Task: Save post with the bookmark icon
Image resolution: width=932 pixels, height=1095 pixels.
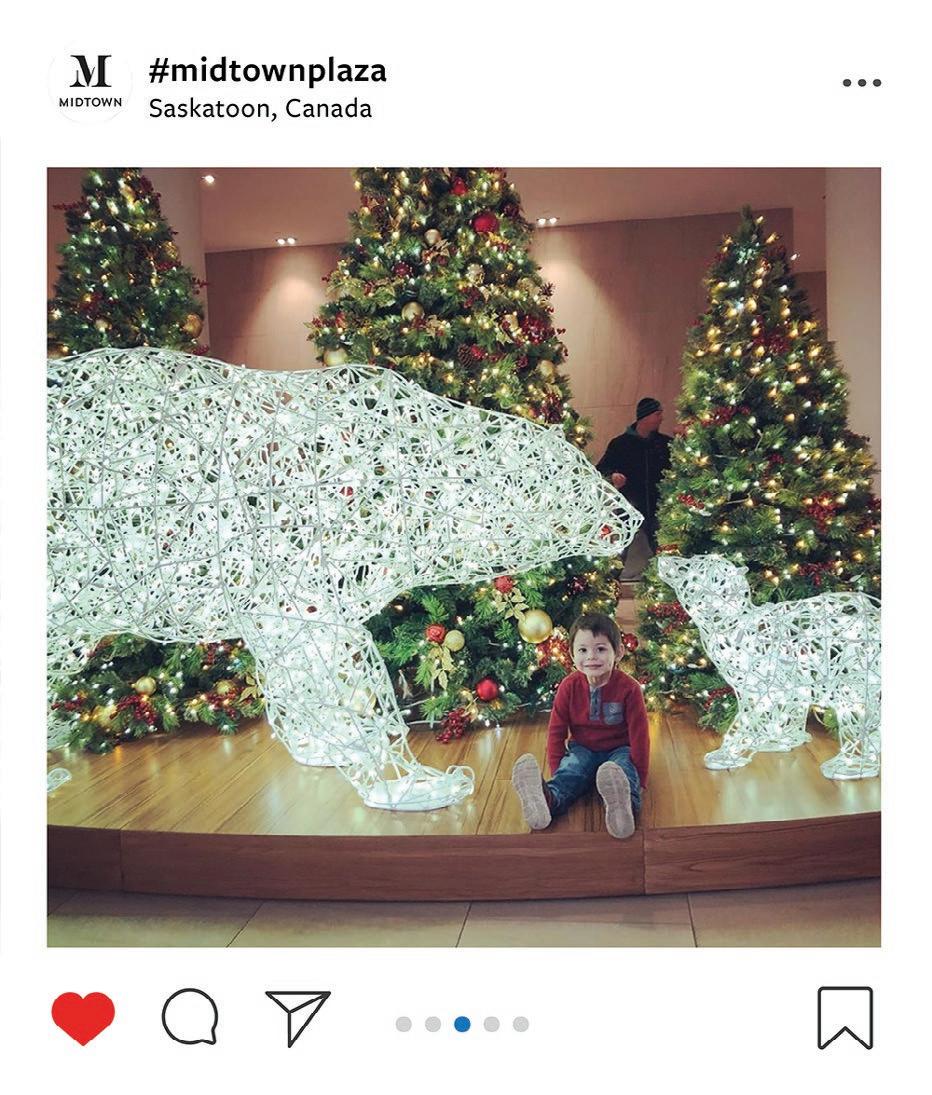Action: [x=845, y=1017]
